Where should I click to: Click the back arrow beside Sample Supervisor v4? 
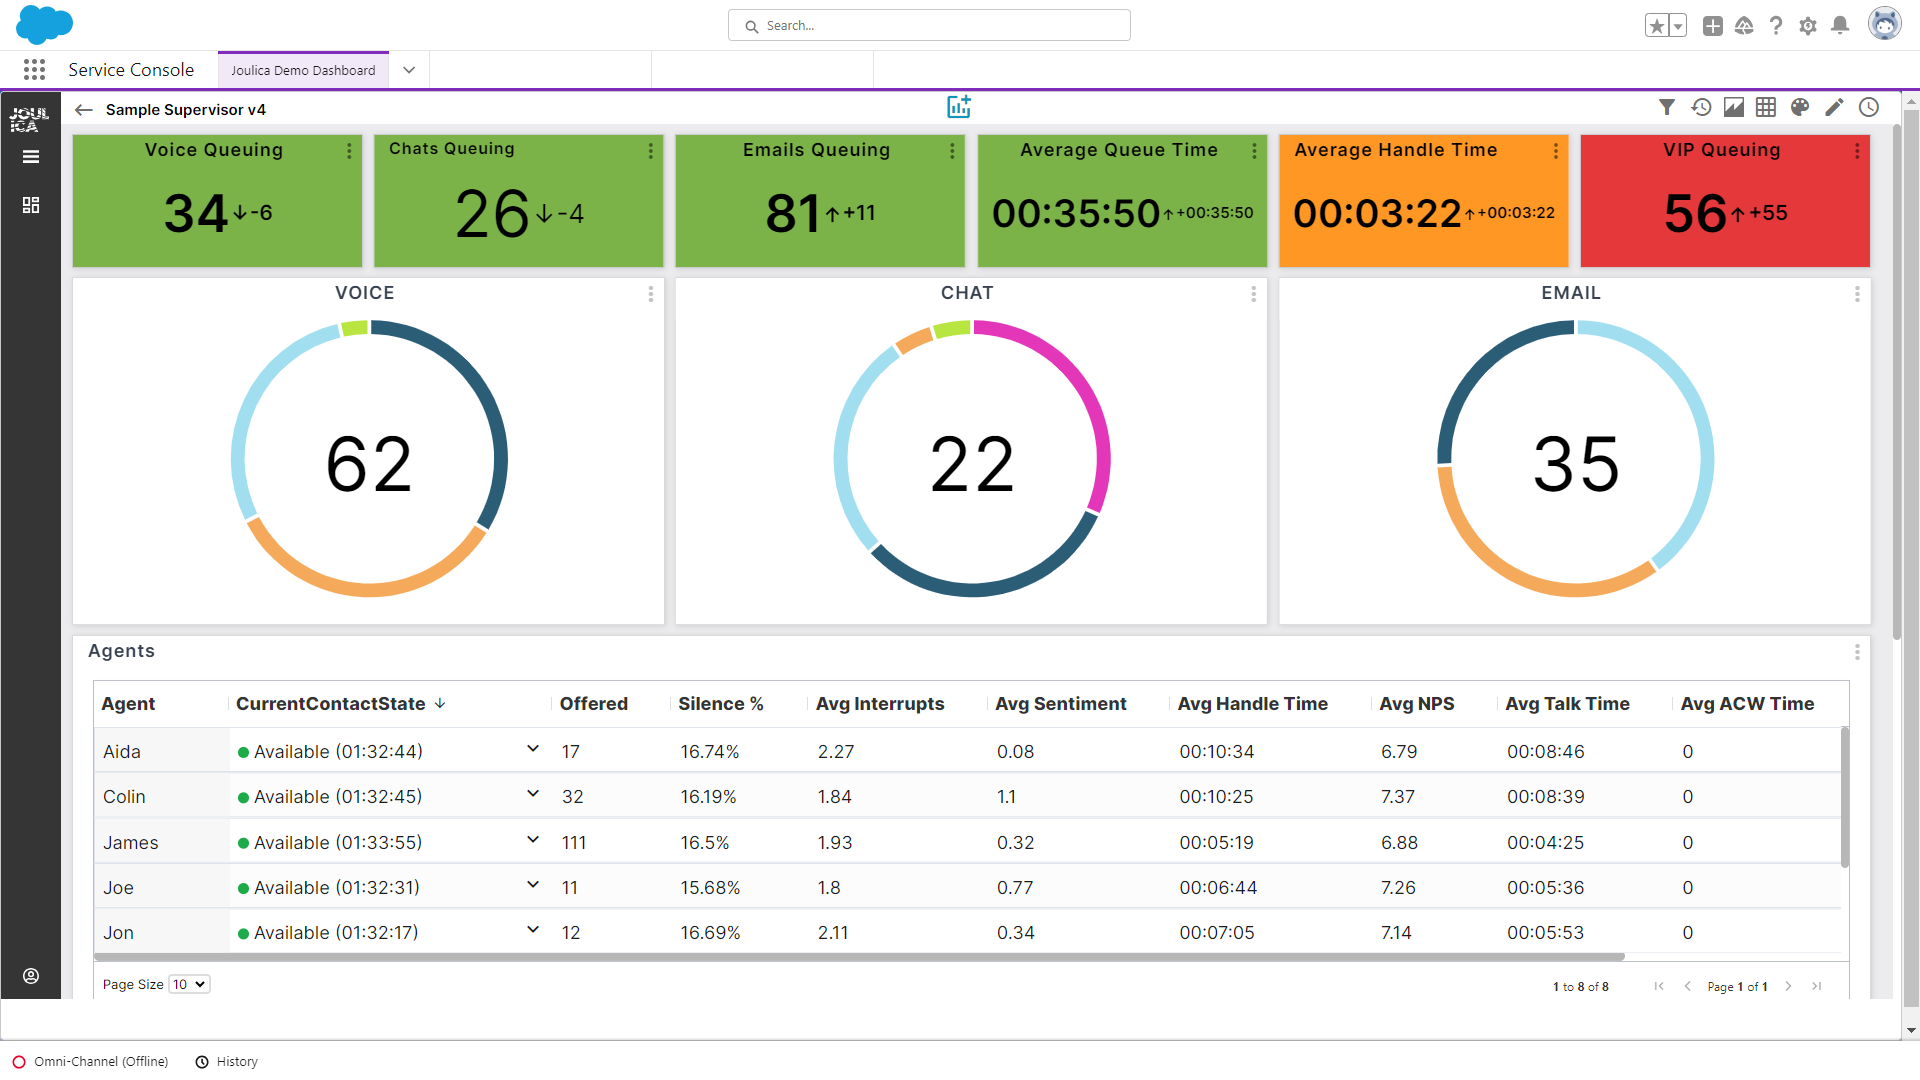83,110
